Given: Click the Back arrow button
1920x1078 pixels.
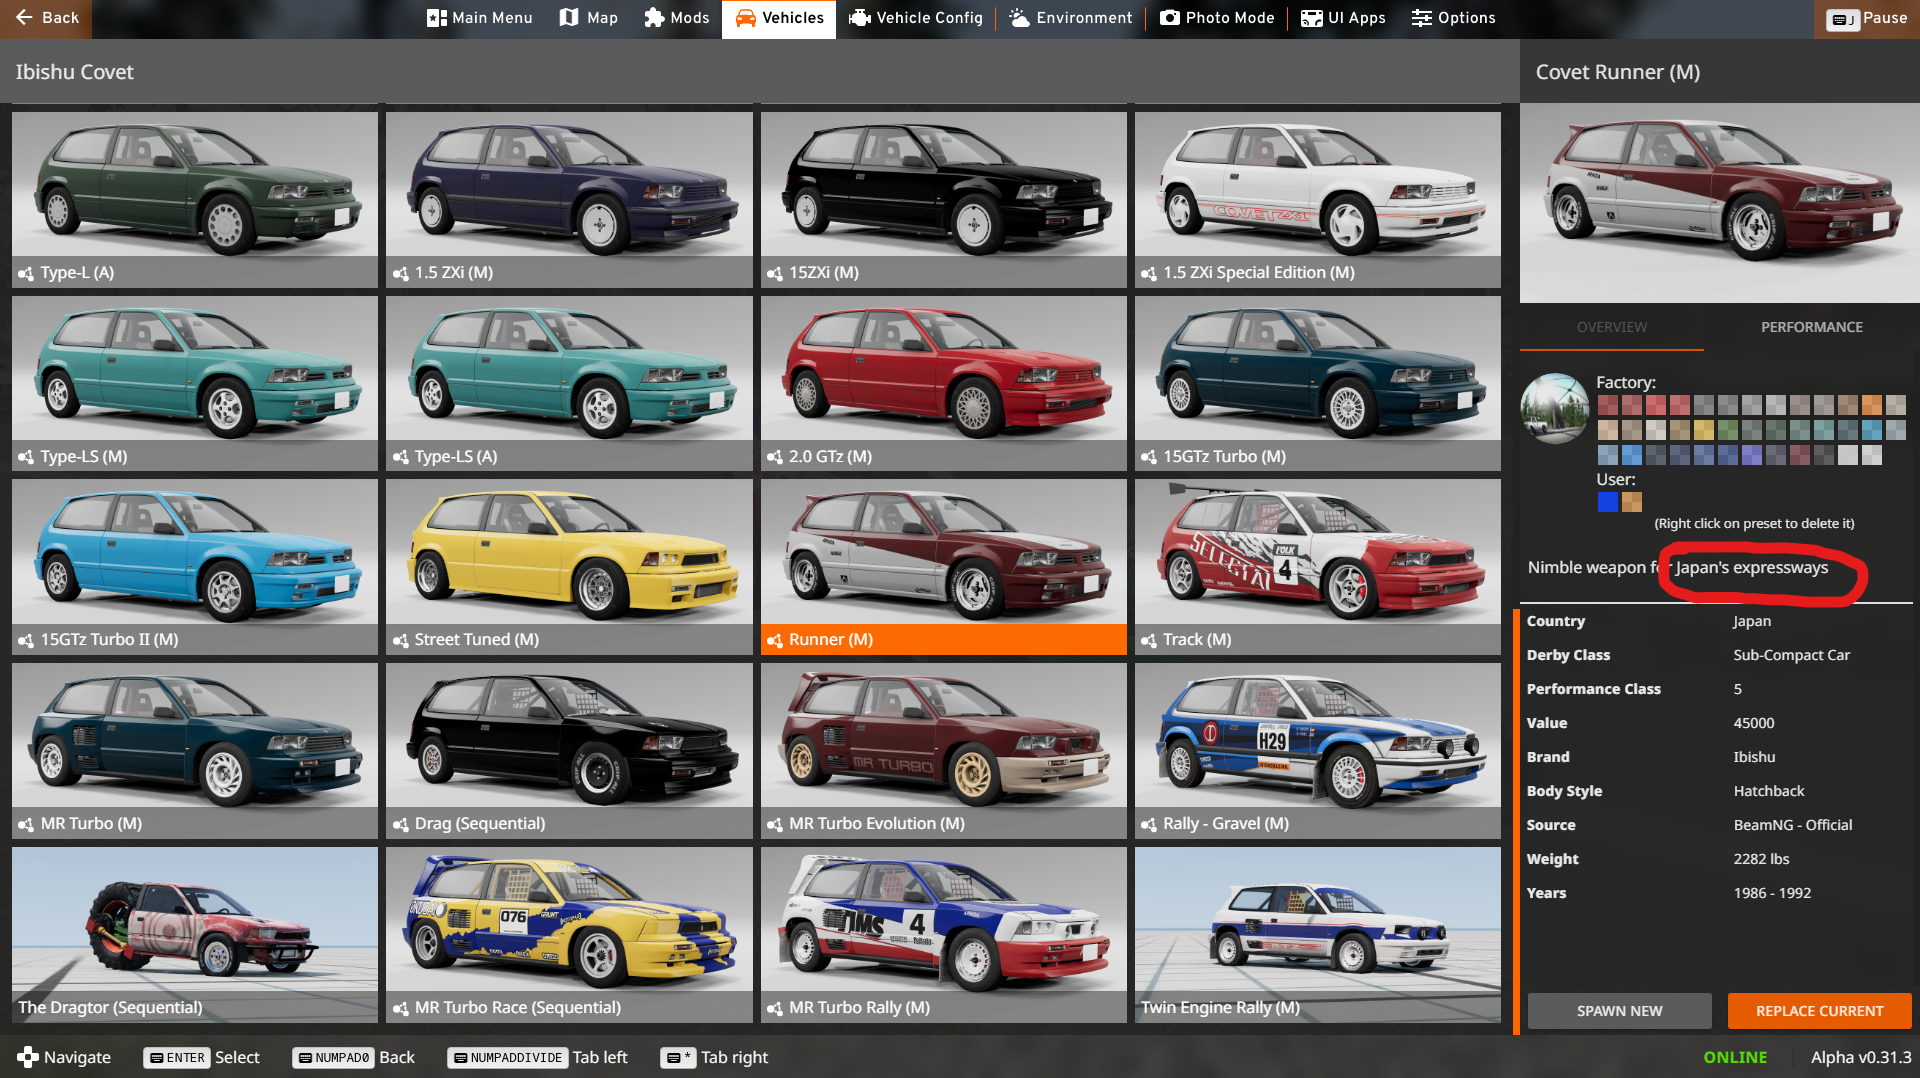Looking at the screenshot, I should click(x=46, y=18).
